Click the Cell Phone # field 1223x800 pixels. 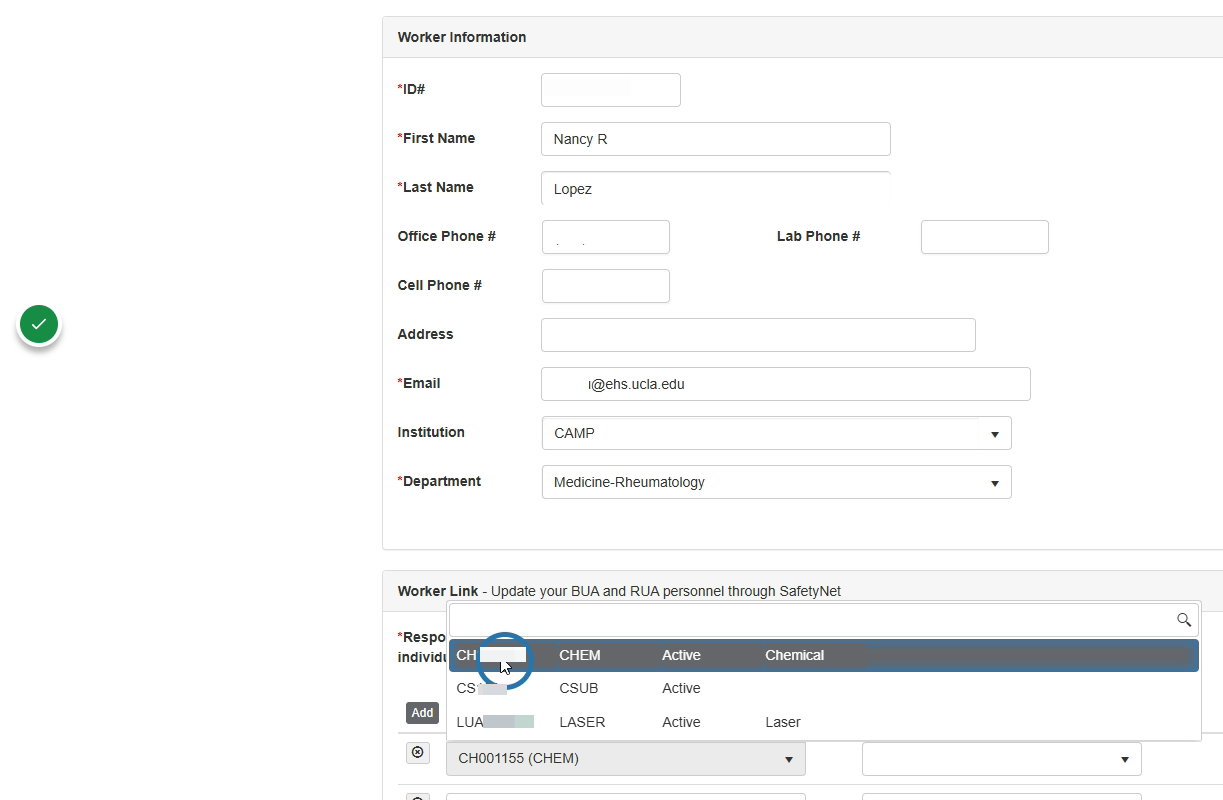click(x=606, y=286)
